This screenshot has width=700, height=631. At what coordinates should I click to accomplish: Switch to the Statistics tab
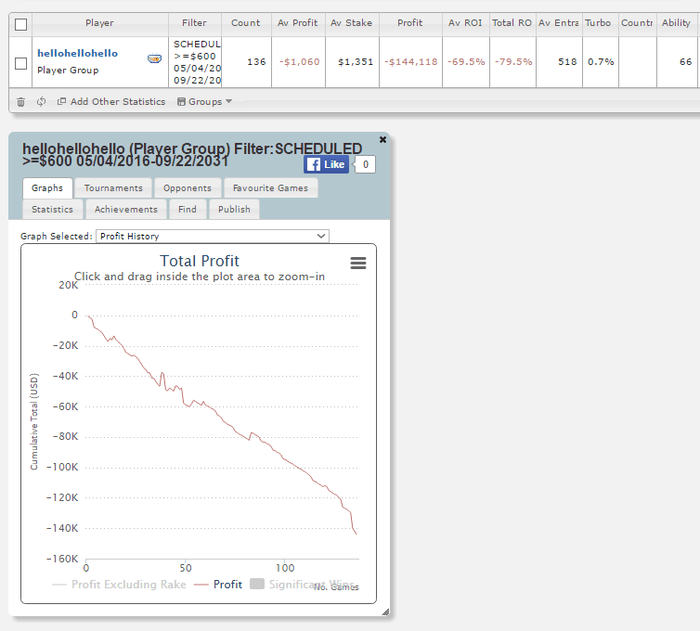(x=52, y=209)
